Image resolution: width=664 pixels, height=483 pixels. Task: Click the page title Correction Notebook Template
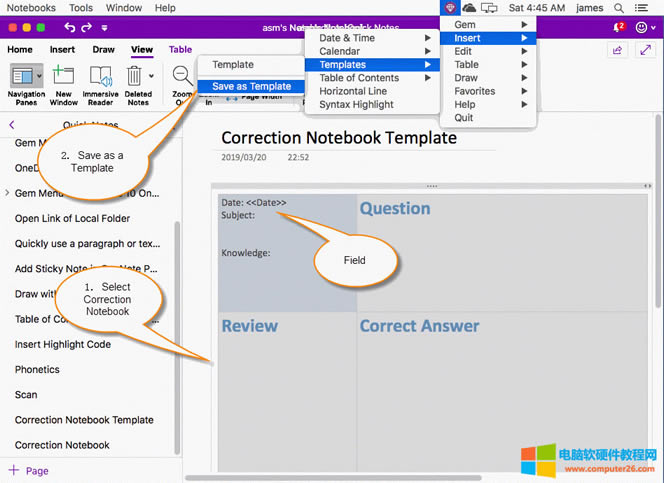click(x=338, y=138)
